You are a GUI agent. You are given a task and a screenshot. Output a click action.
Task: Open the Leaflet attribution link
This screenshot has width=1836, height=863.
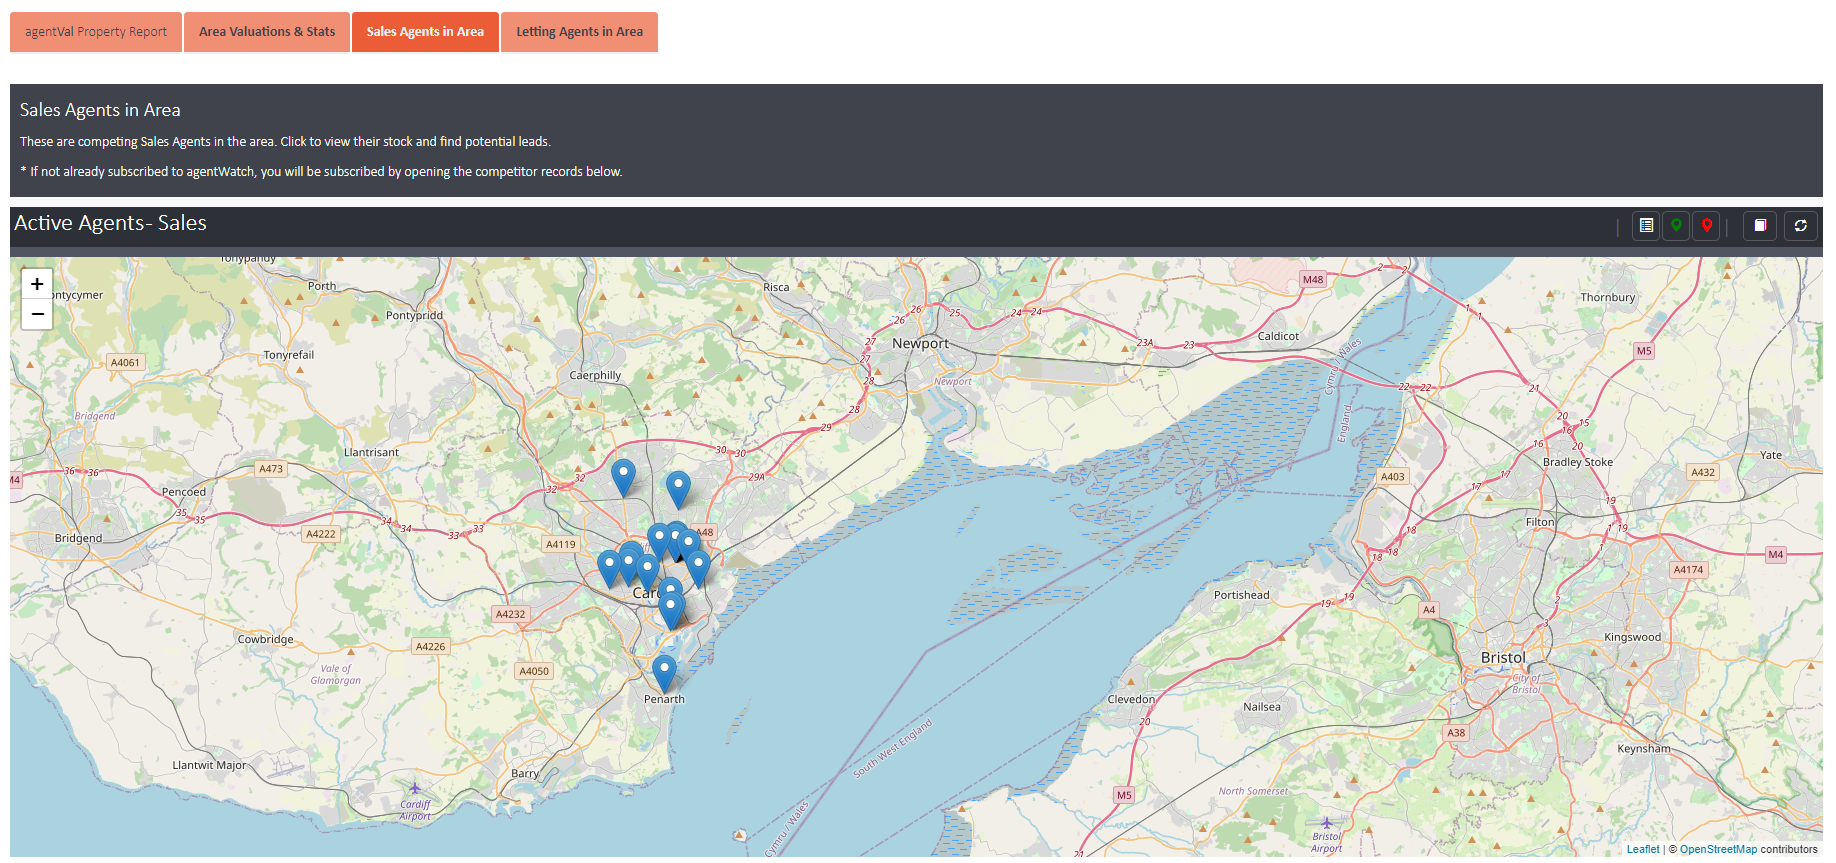(1642, 849)
